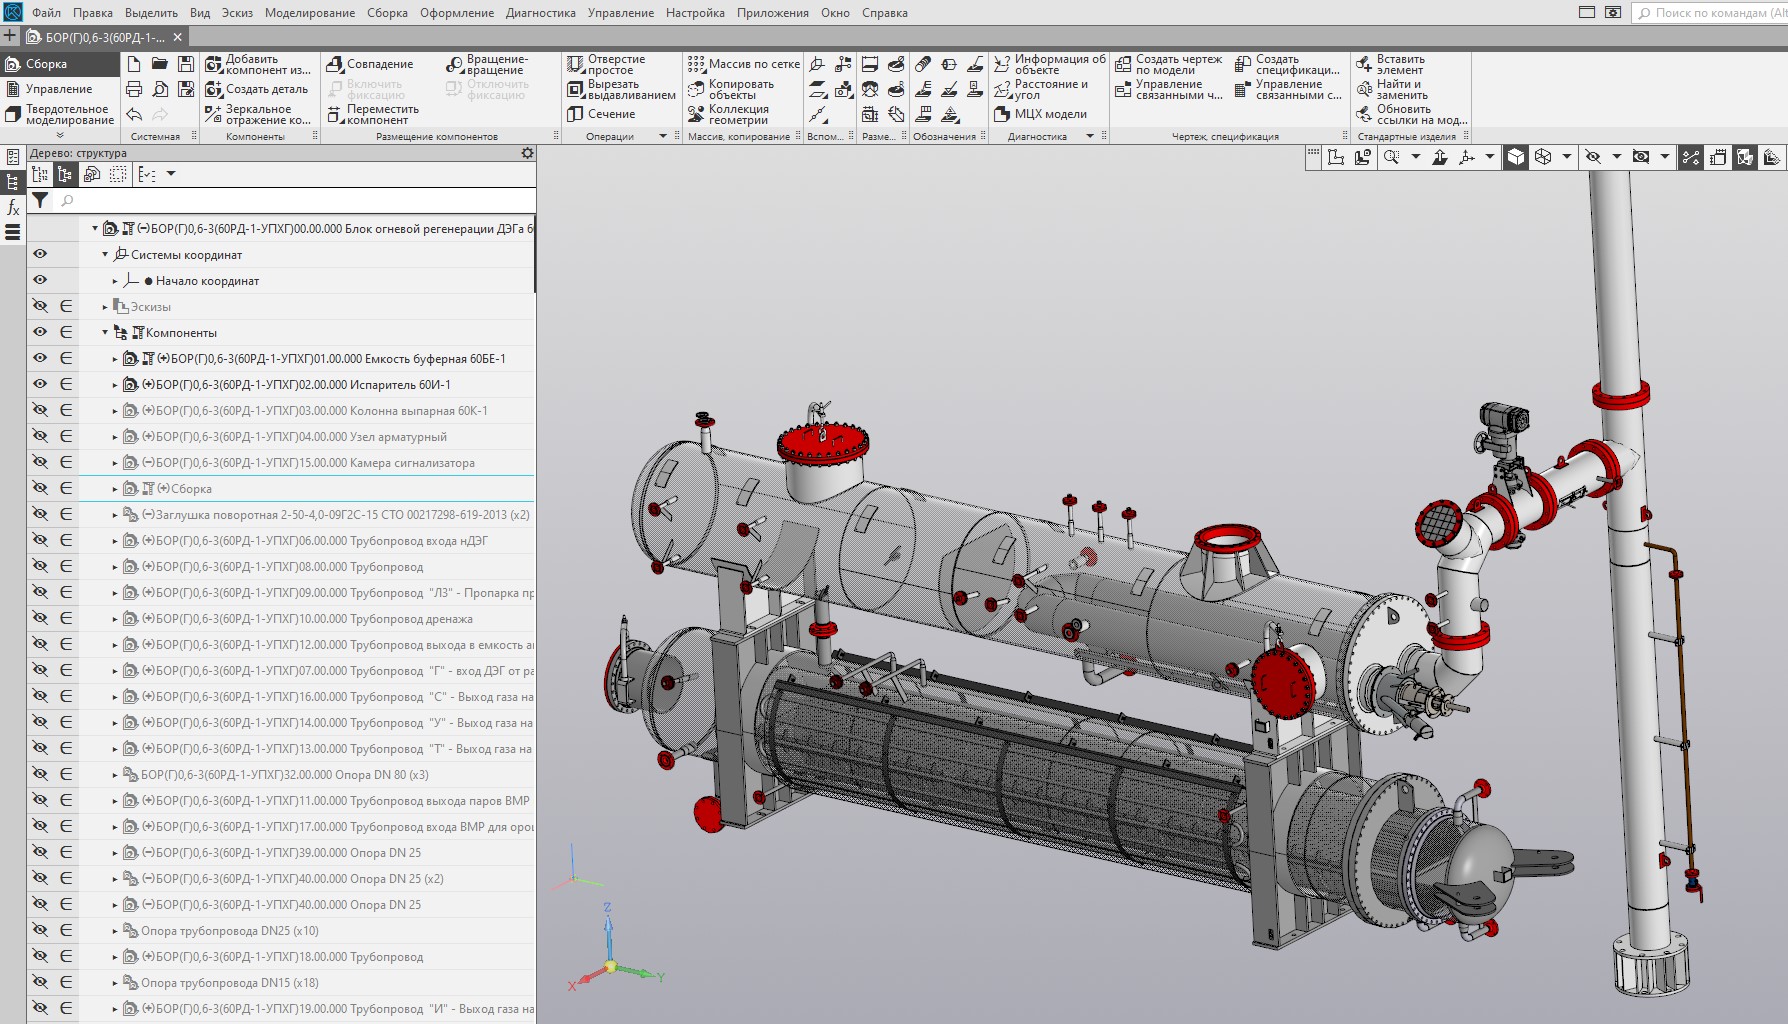This screenshot has height=1024, width=1788.
Task: Select shaded display mode cube icon
Action: click(x=1516, y=157)
